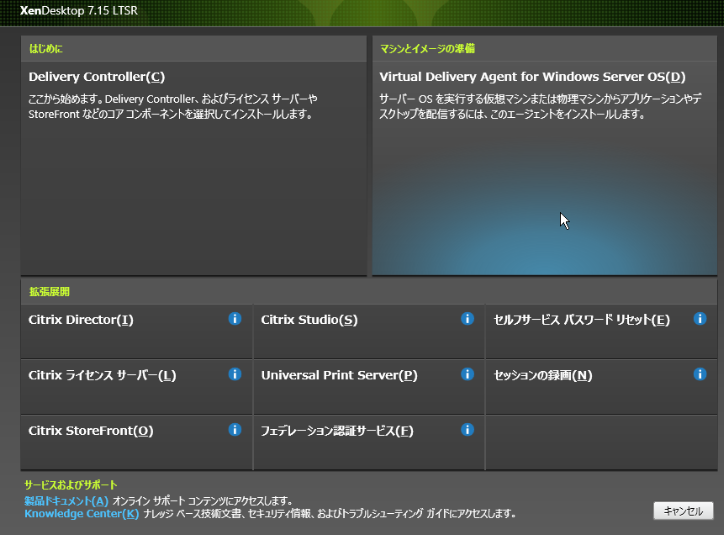Show info for セッションの録画
The height and width of the screenshot is (535, 724).
point(700,374)
